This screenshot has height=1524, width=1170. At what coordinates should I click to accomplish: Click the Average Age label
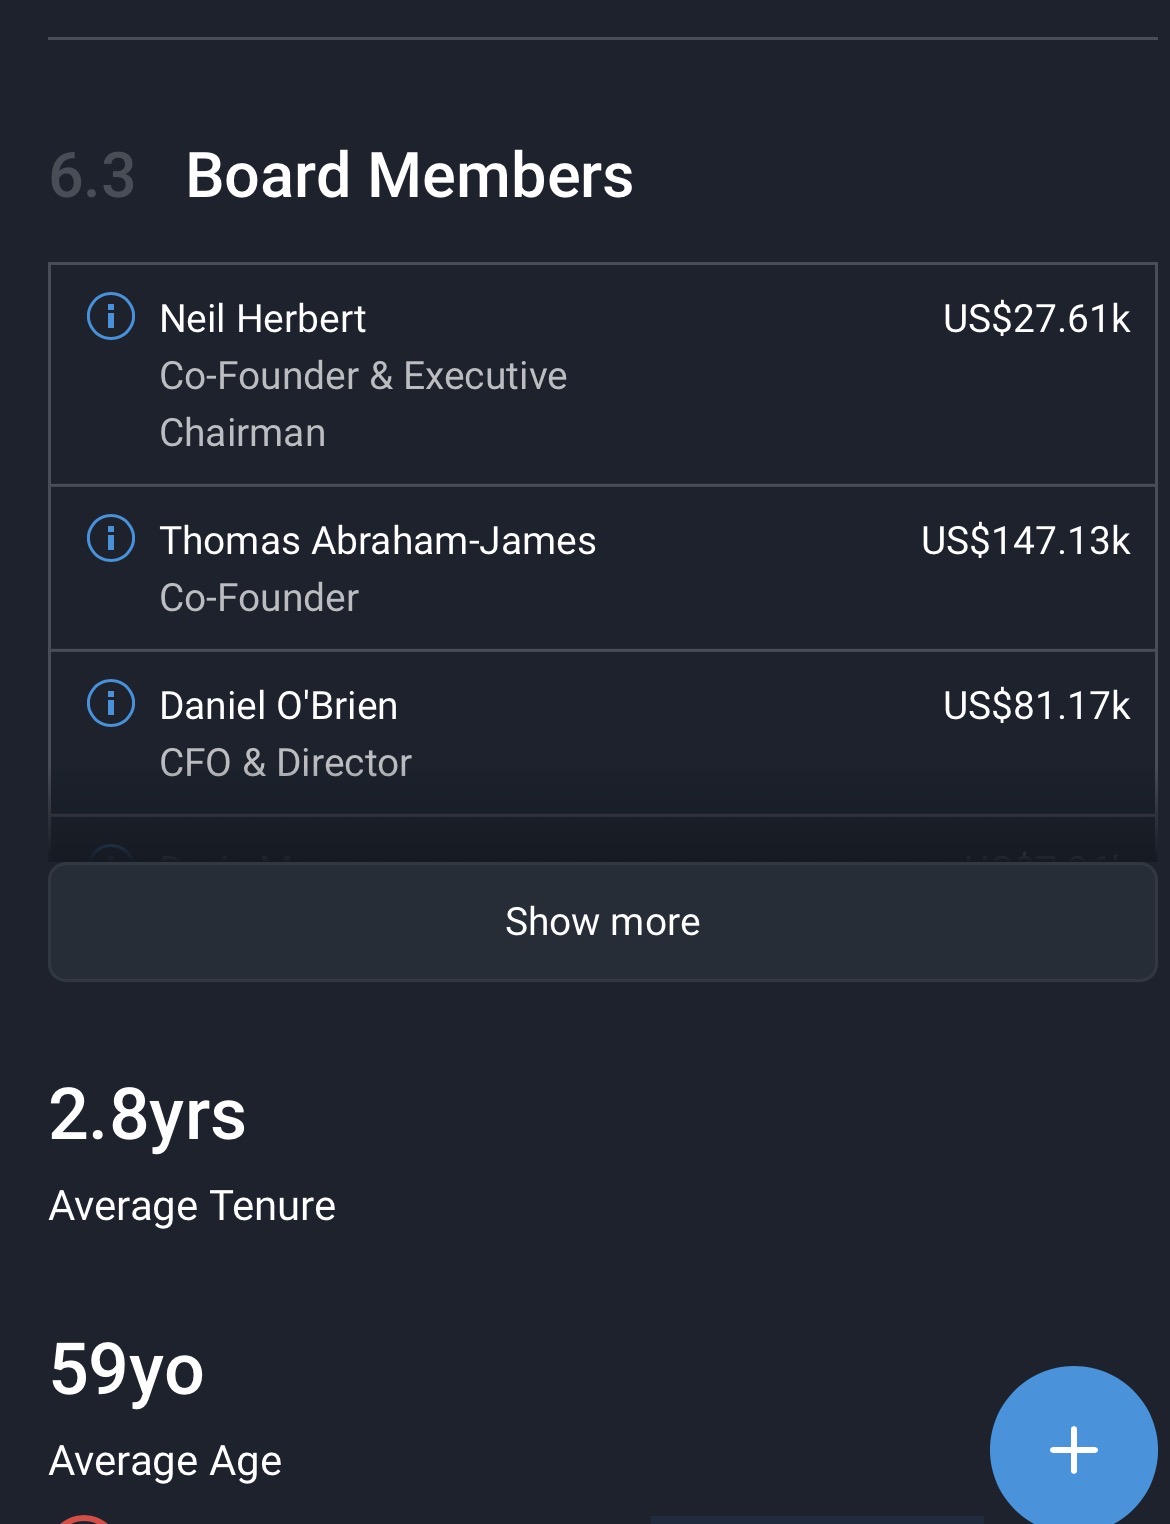click(165, 1461)
